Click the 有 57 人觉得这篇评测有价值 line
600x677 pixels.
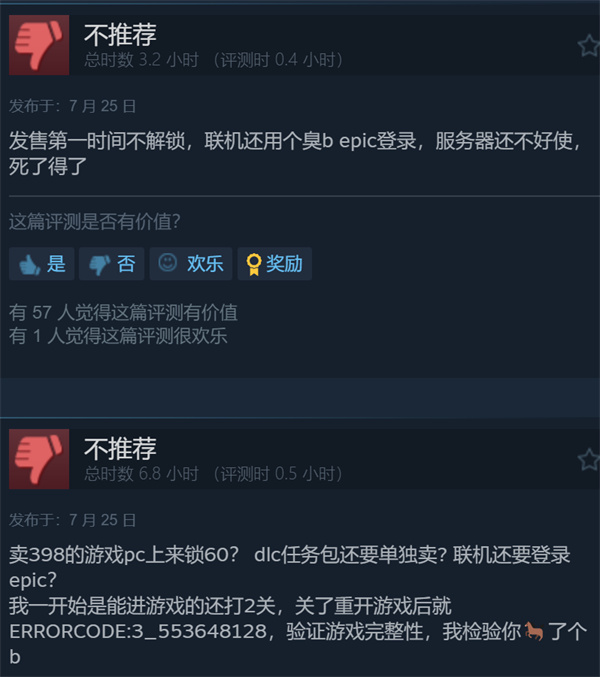click(123, 312)
